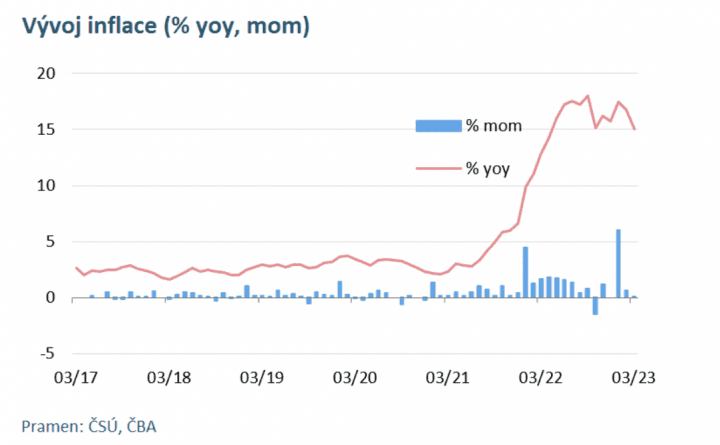Screen dimensions: 720x445
Task: Click the tall blue bar before 03/22
Action: click(x=525, y=272)
